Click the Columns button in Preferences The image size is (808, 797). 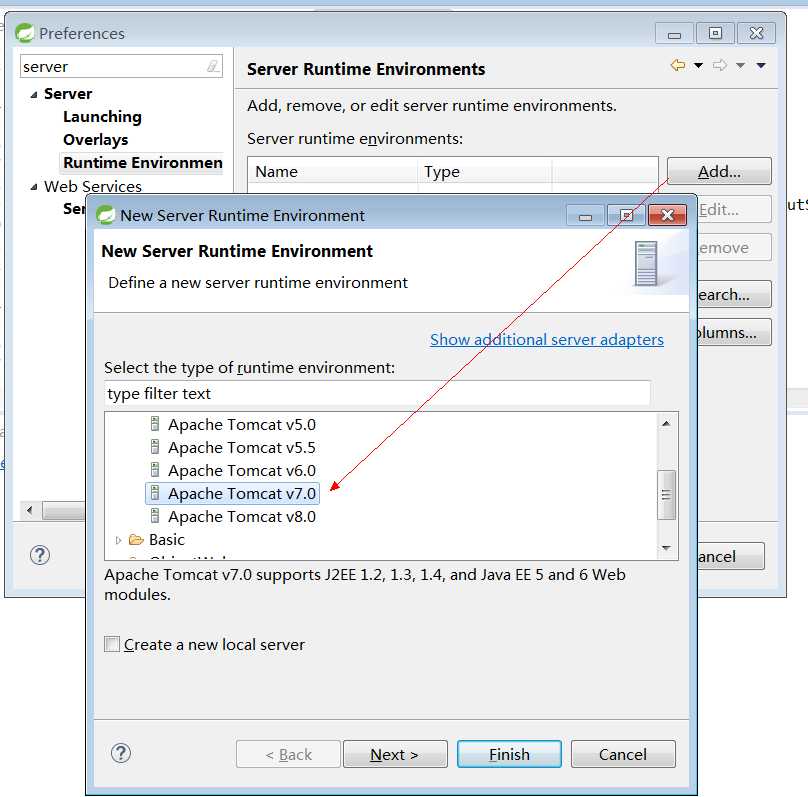pos(734,332)
